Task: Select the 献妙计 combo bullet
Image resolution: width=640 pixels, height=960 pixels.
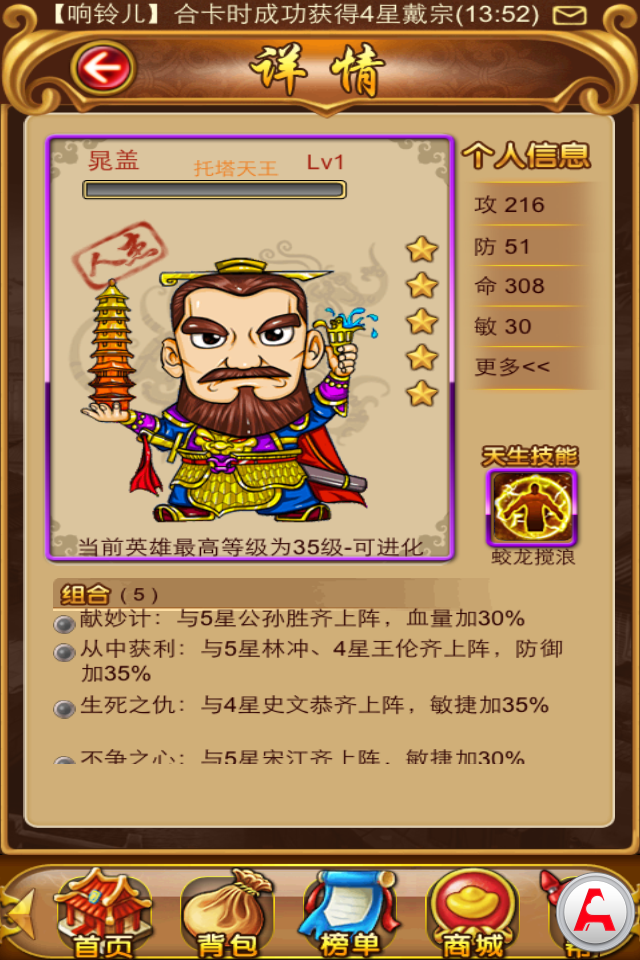Action: click(64, 624)
